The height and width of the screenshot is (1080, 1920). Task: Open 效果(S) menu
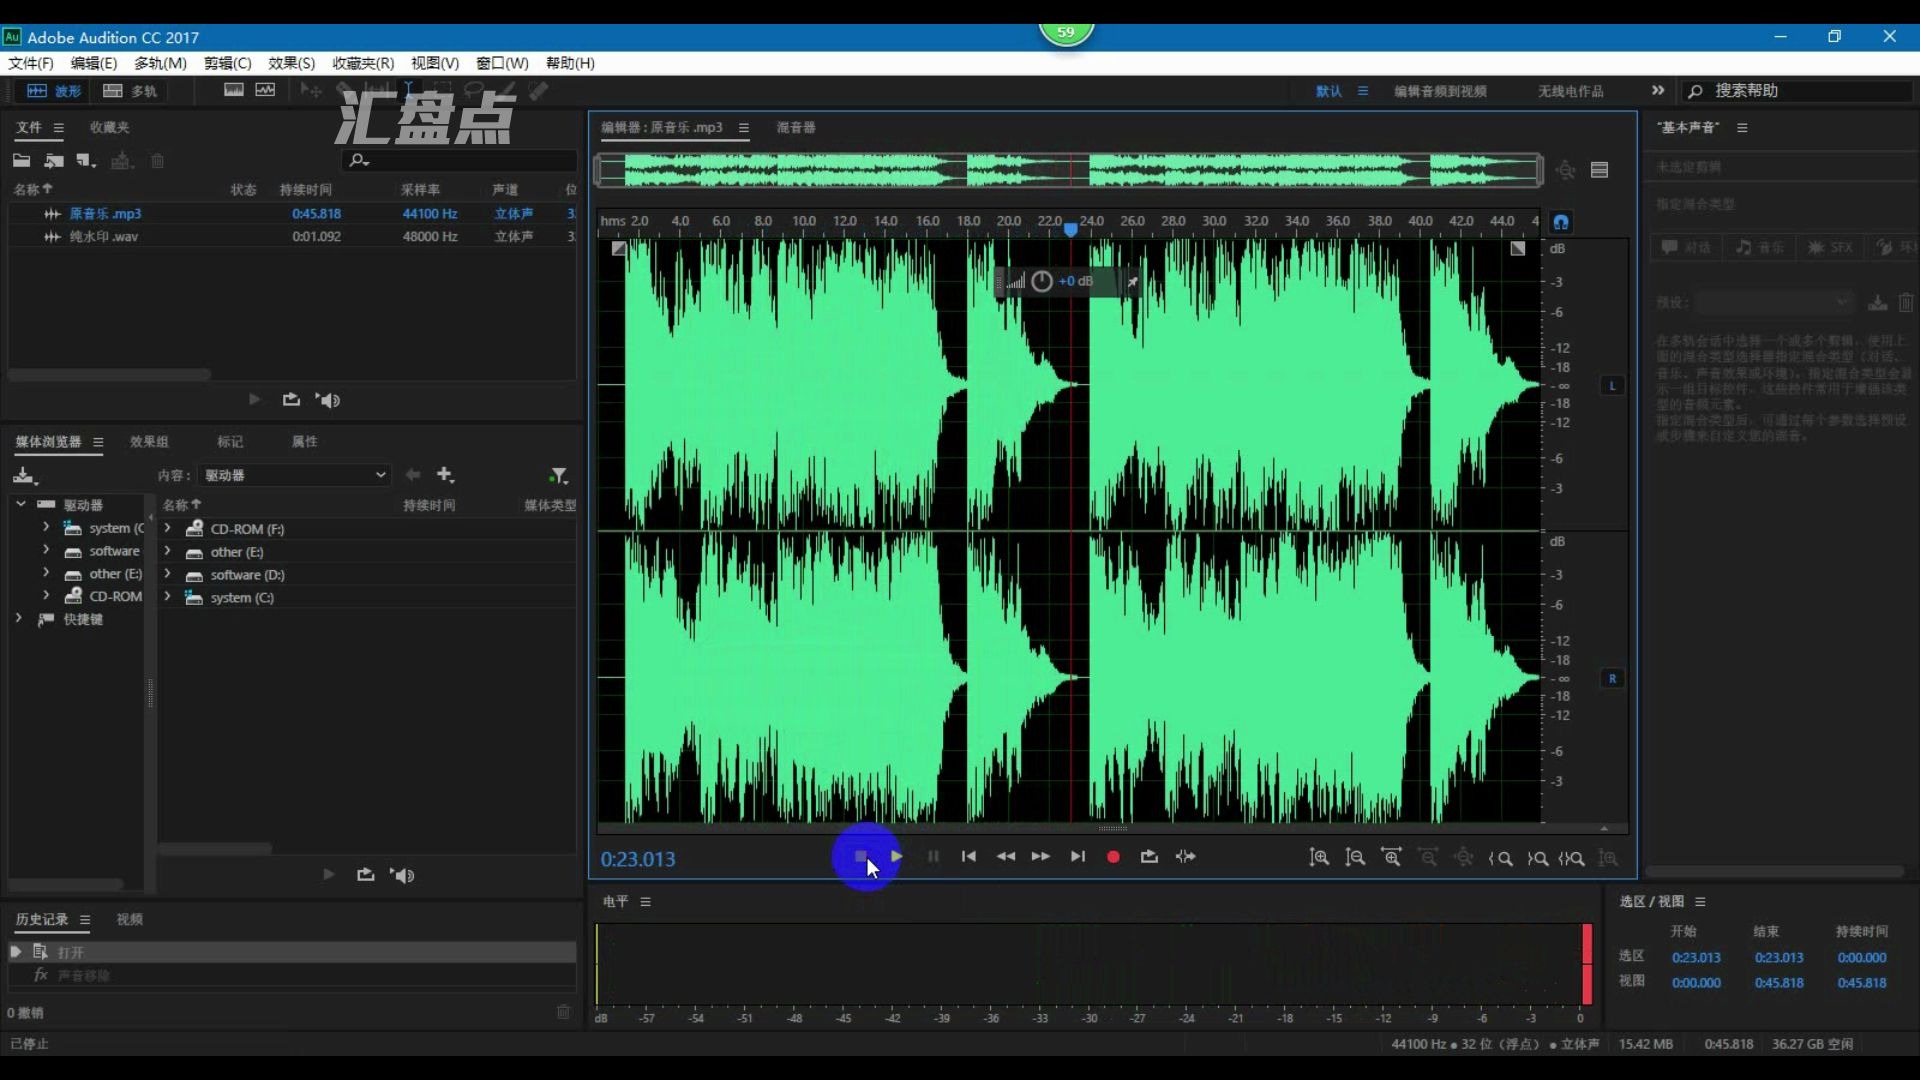point(291,63)
